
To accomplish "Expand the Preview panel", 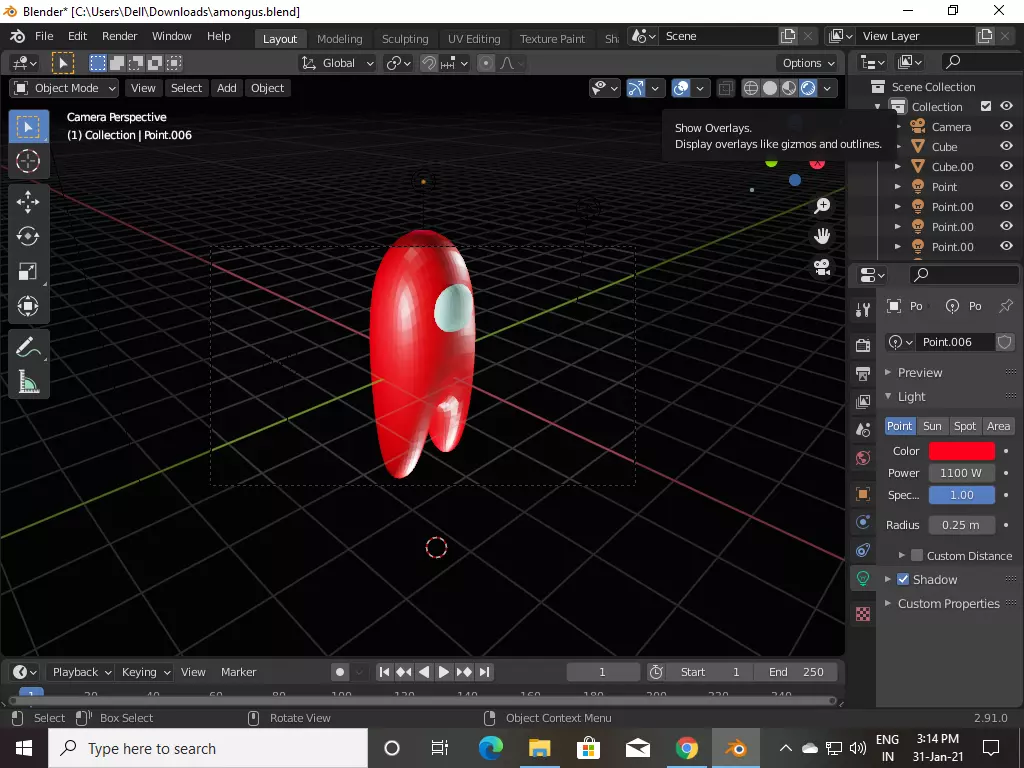I will point(920,372).
